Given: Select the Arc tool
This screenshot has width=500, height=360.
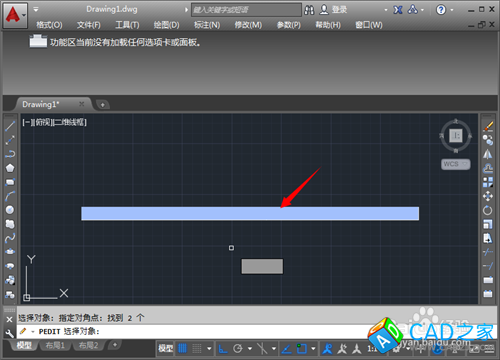Looking at the screenshot, I should click(x=10, y=196).
